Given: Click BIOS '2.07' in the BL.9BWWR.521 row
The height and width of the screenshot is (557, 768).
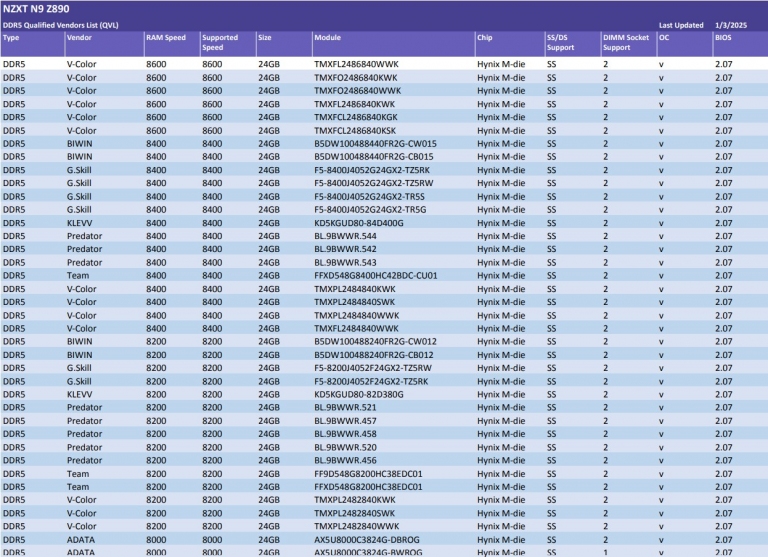Looking at the screenshot, I should coord(723,408).
